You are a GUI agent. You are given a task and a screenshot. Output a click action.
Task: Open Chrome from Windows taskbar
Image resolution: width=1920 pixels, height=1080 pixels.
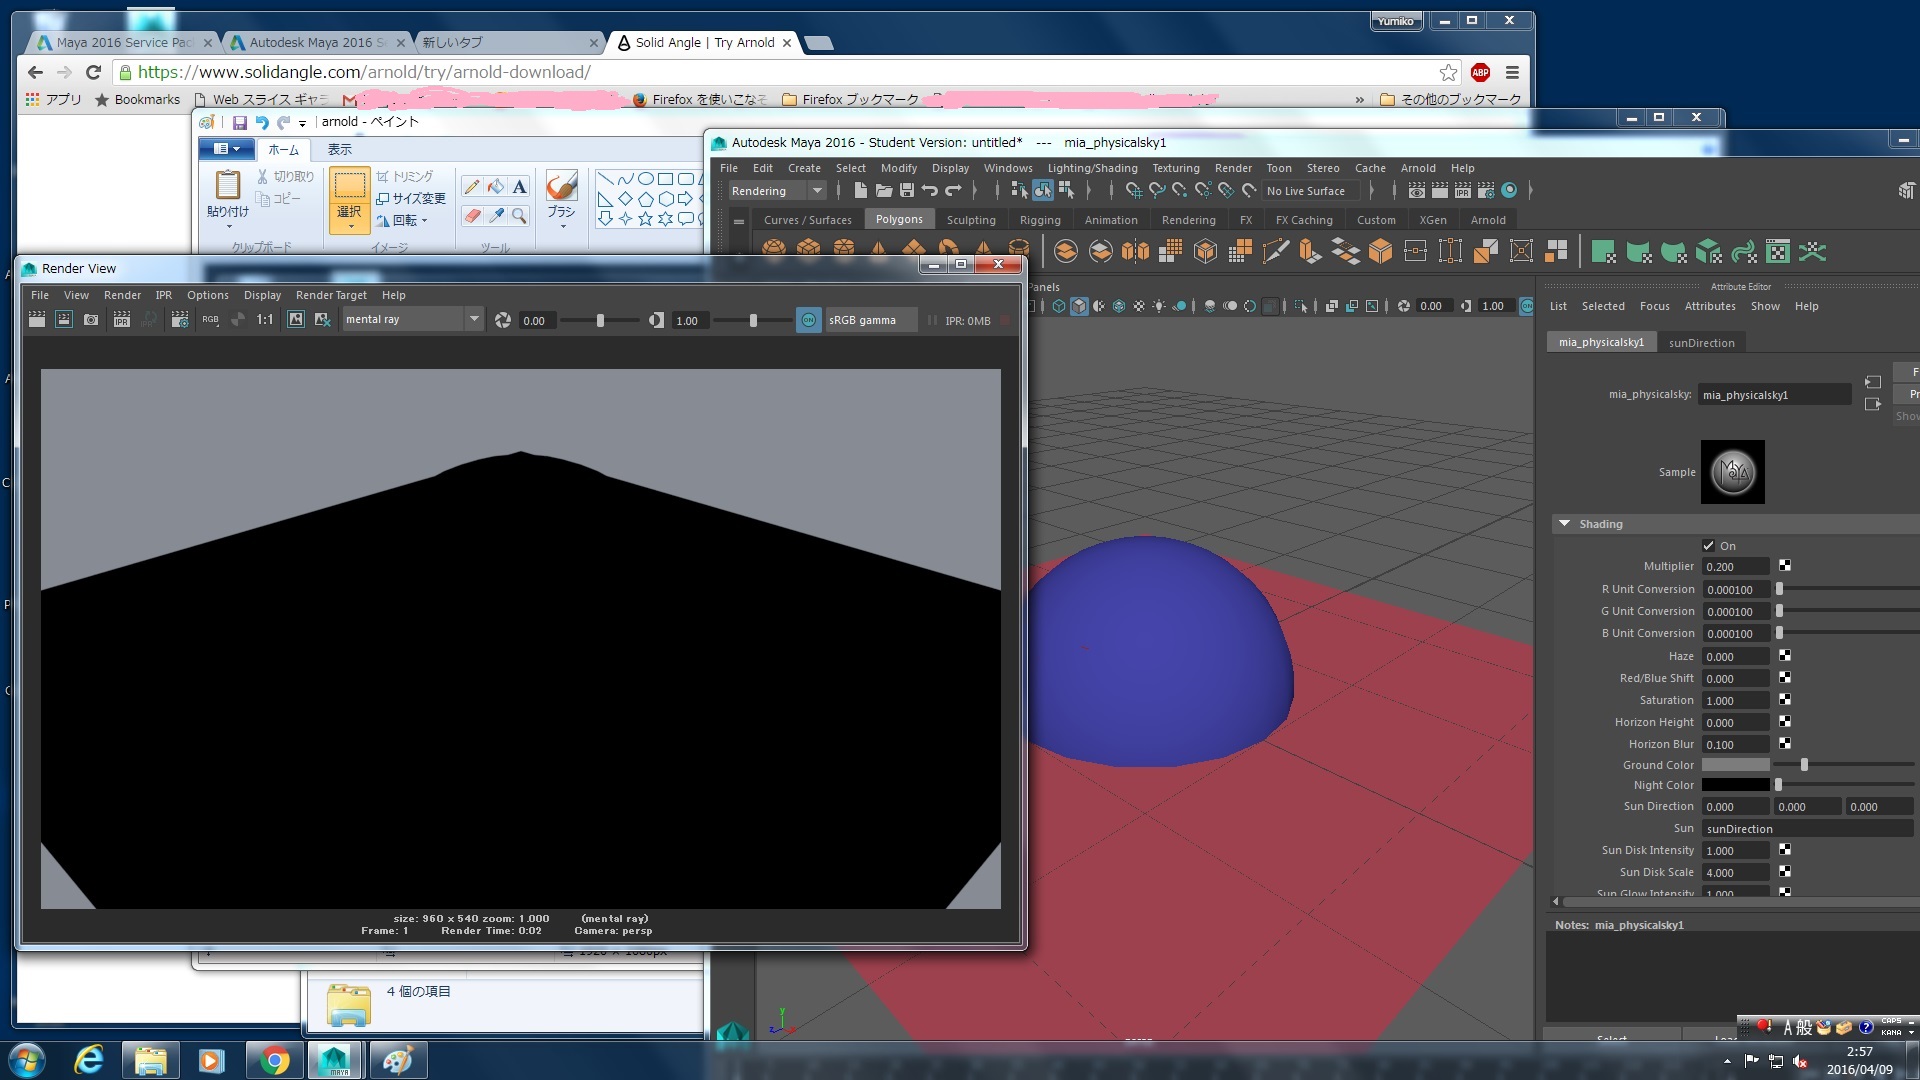click(x=273, y=1060)
